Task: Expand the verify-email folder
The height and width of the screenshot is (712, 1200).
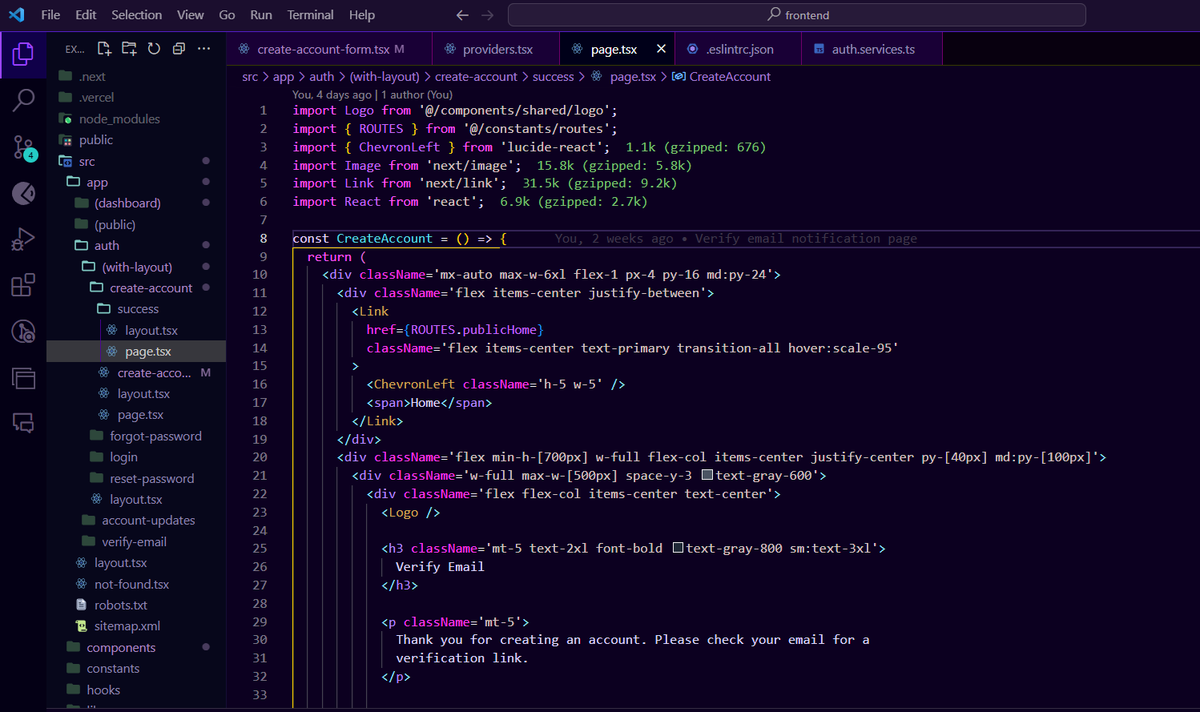Action: pyautogui.click(x=136, y=541)
